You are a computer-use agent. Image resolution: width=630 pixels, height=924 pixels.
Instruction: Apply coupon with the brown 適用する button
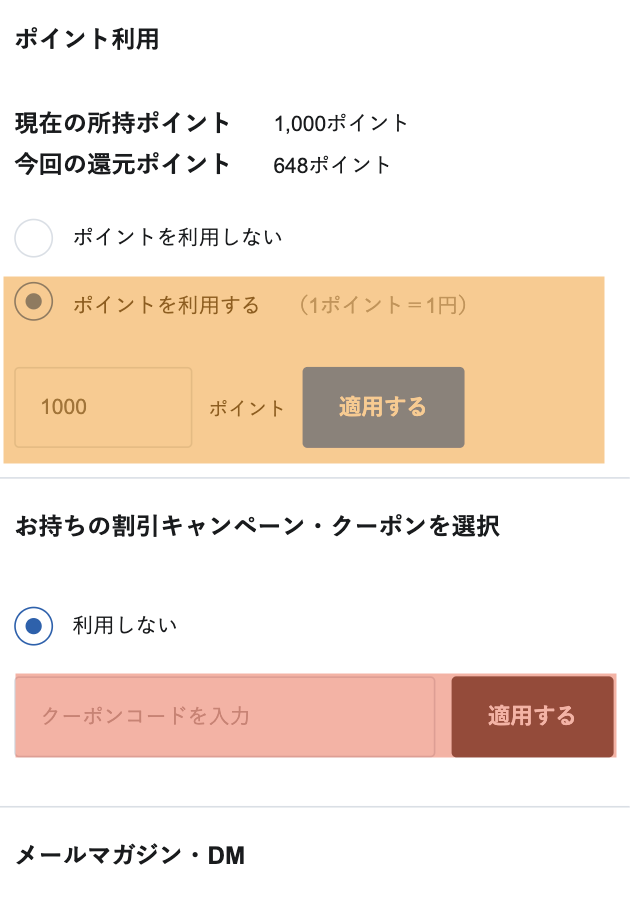pyautogui.click(x=532, y=716)
